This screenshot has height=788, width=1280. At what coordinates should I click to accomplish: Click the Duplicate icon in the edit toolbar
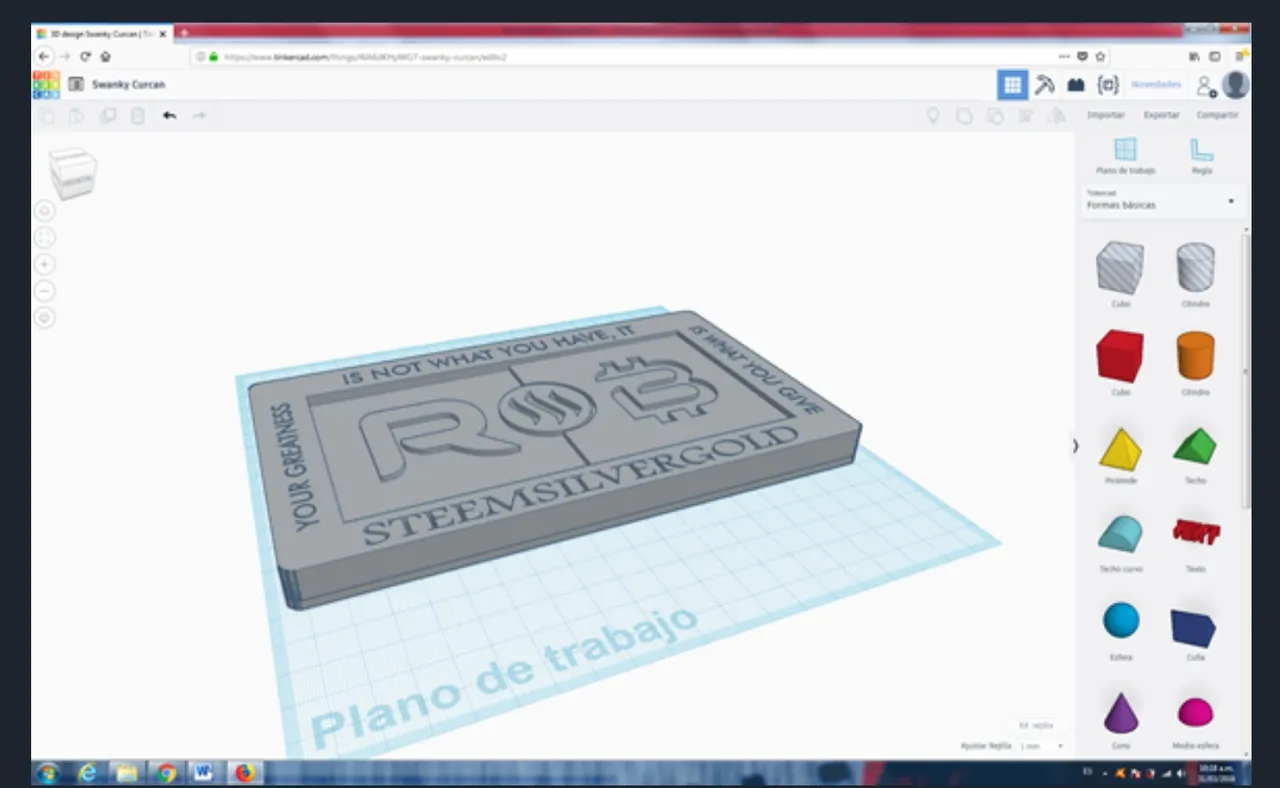click(107, 116)
